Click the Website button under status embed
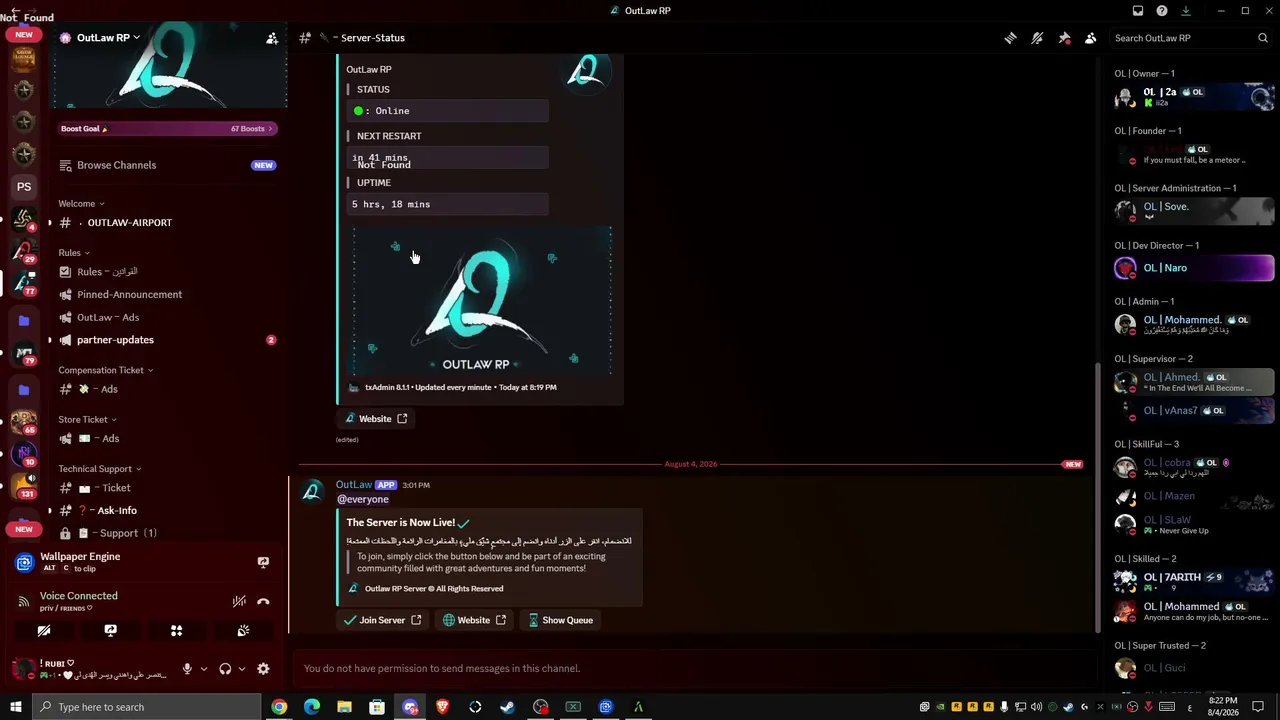Image resolution: width=1280 pixels, height=720 pixels. tap(376, 419)
